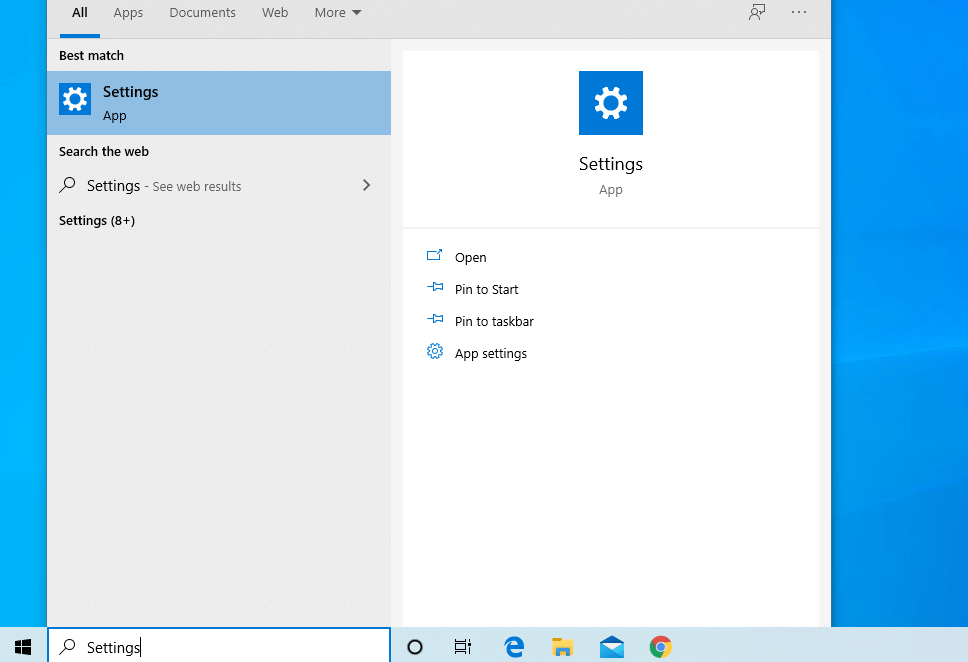This screenshot has width=968, height=662.
Task: Click the Settings title text in preview pane
Action: click(611, 164)
